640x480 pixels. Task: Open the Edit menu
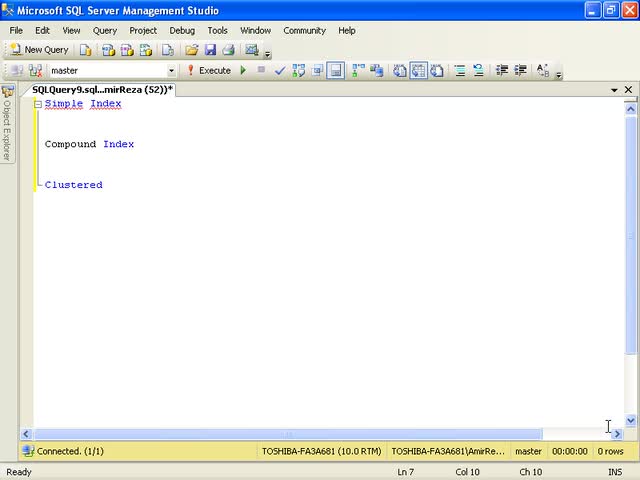point(42,31)
